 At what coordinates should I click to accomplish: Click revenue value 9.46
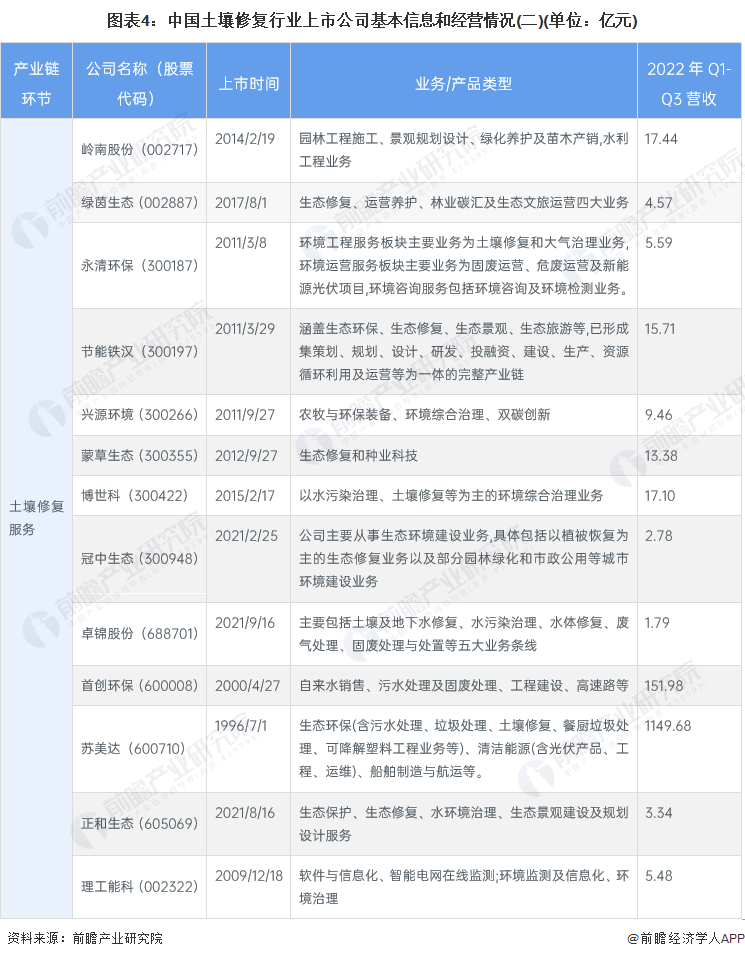coord(659,415)
